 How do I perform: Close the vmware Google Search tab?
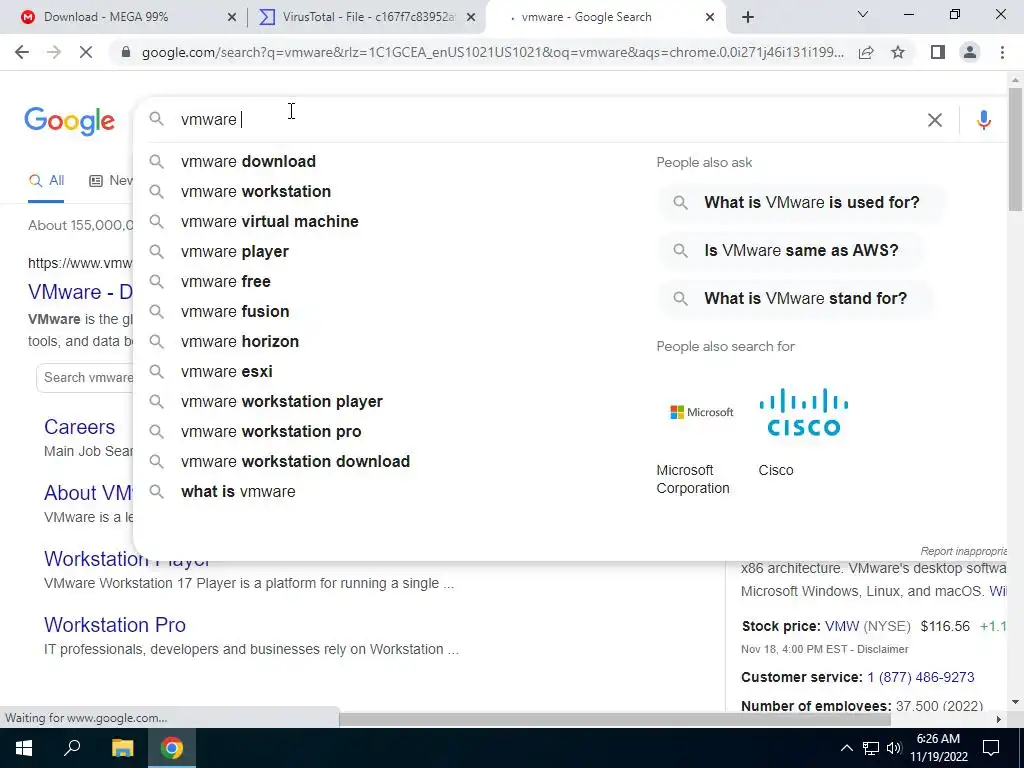pos(710,17)
